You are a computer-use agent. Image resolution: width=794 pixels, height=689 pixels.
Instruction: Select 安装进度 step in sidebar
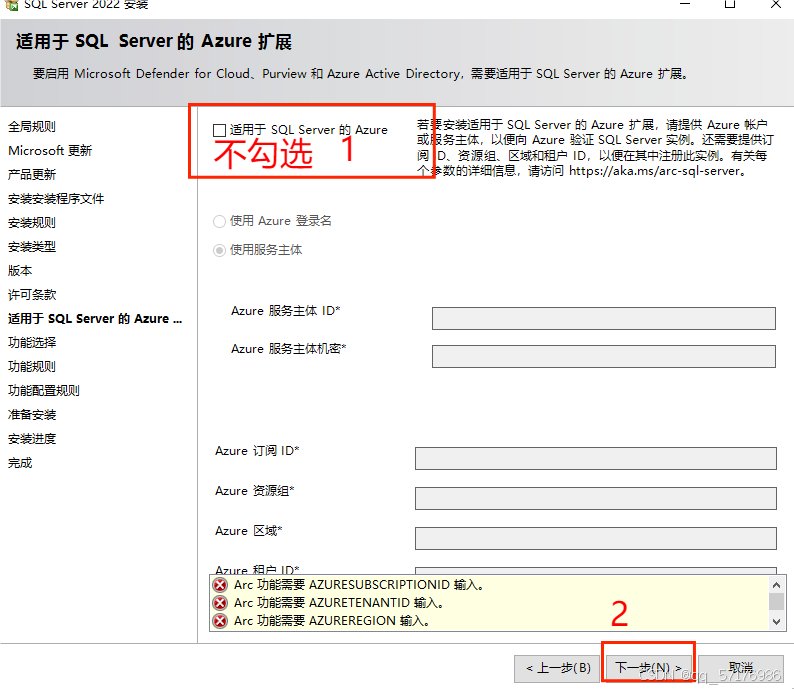[x=32, y=439]
